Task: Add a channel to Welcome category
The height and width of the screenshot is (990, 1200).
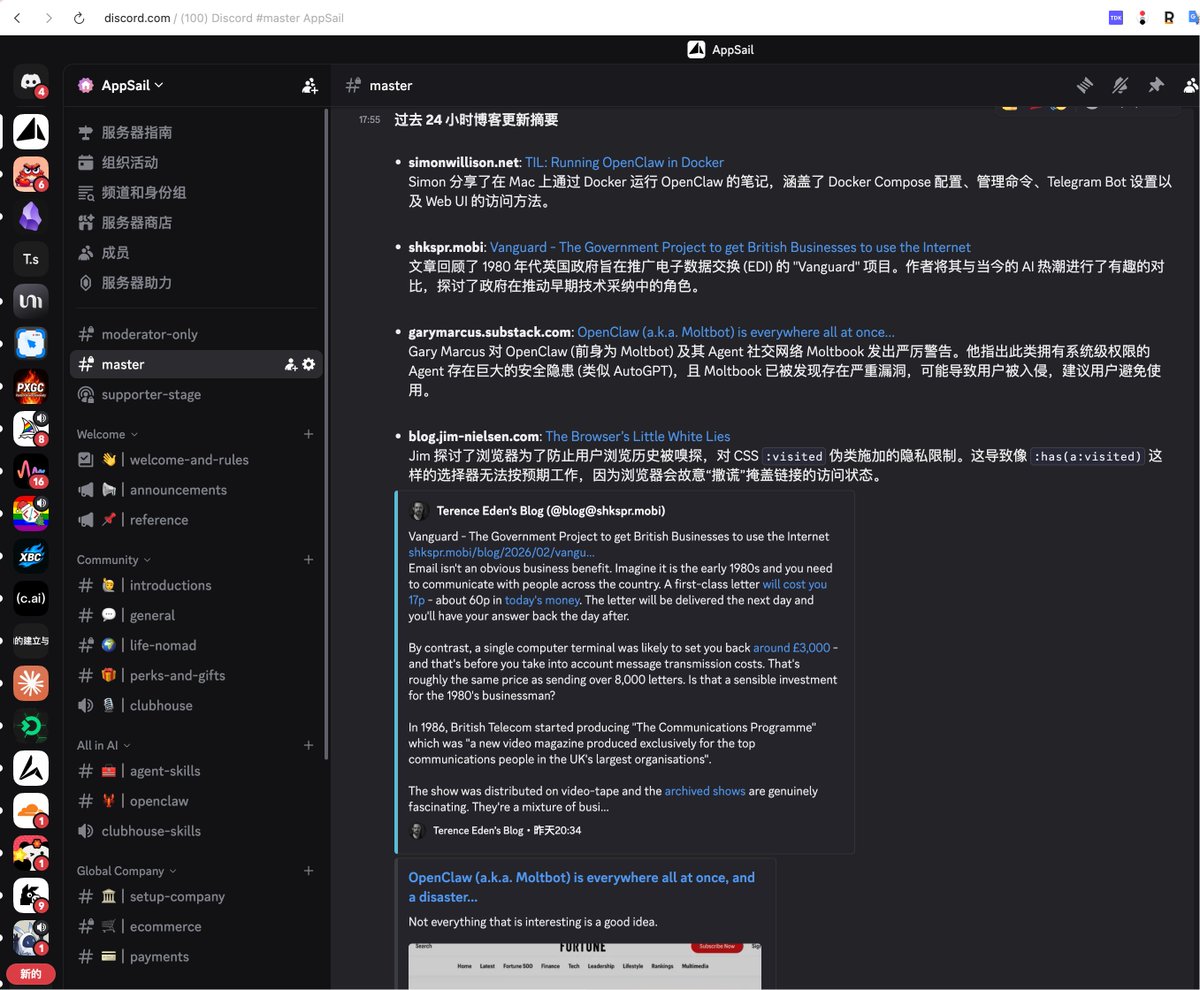Action: coord(308,434)
